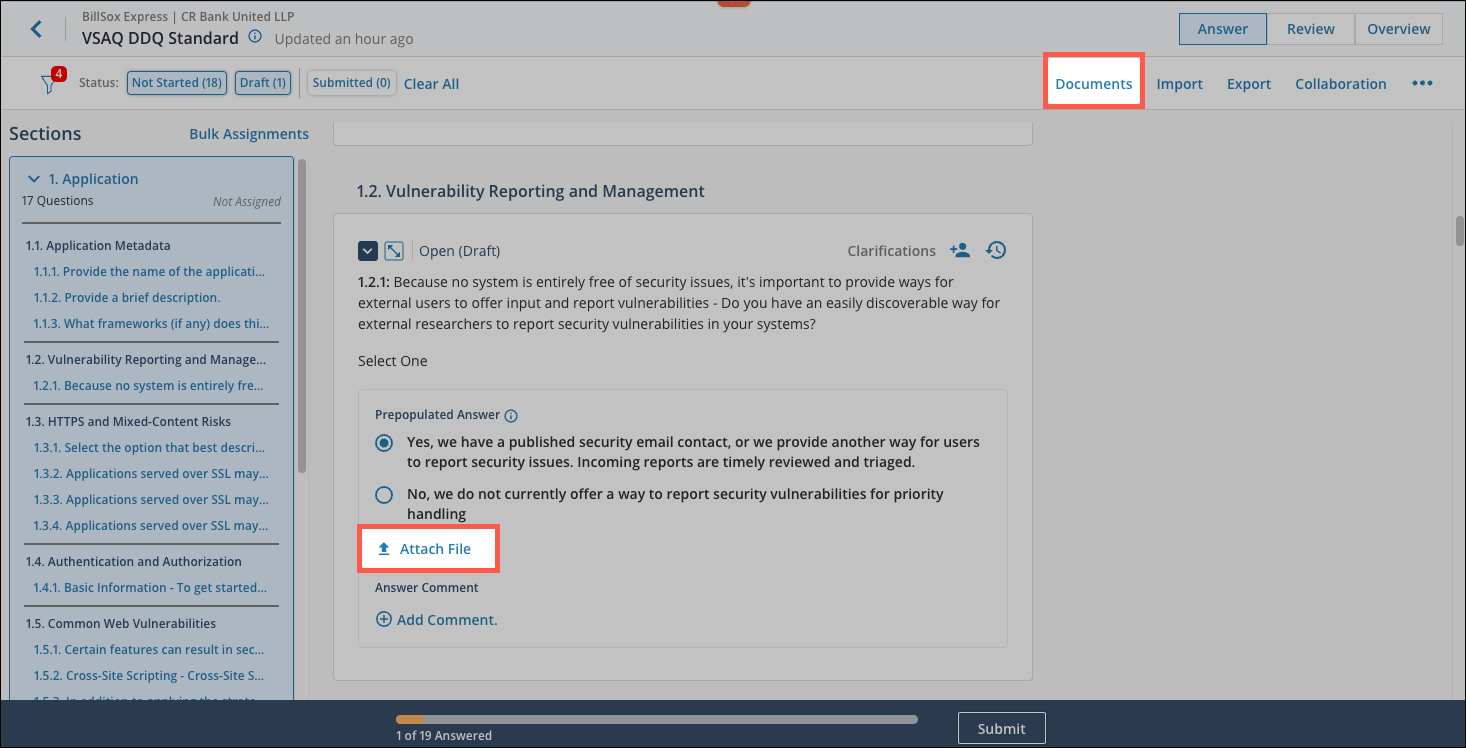Open the filter funnel icon
Image resolution: width=1466 pixels, height=748 pixels.
coord(48,84)
